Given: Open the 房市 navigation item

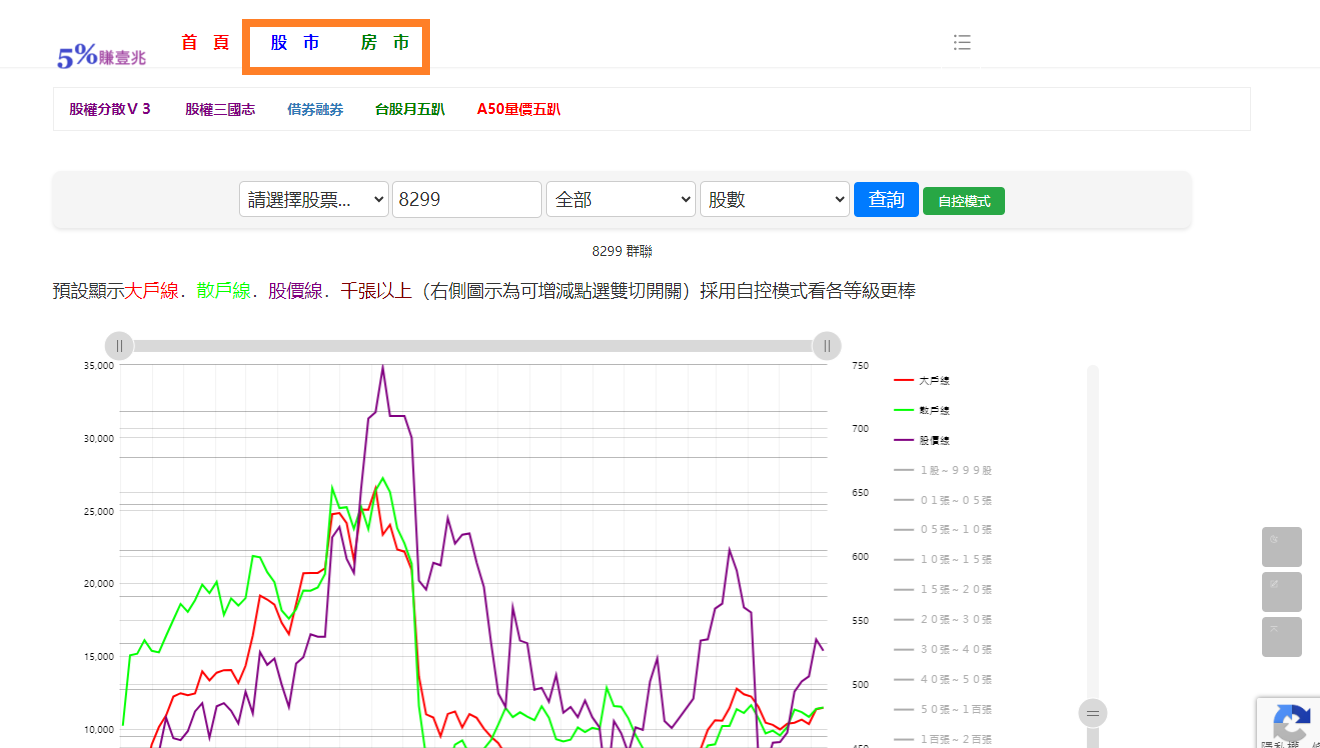Looking at the screenshot, I should (385, 43).
